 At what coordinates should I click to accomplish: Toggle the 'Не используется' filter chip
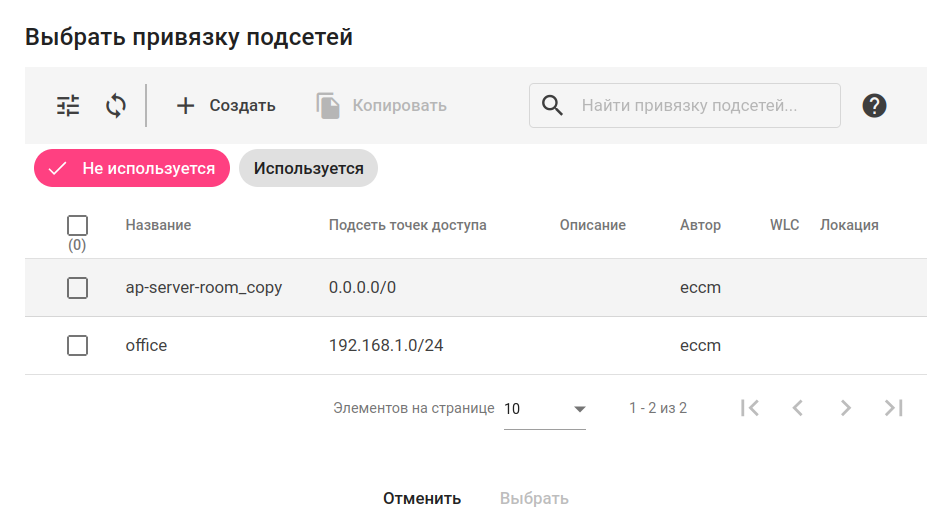click(x=132, y=168)
